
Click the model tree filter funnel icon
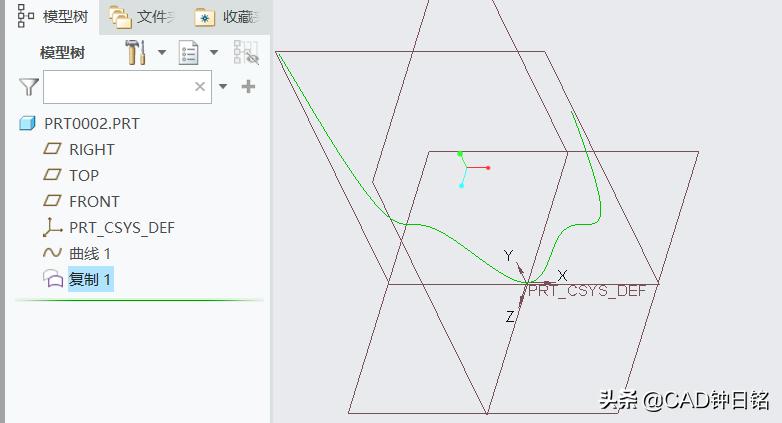28,87
